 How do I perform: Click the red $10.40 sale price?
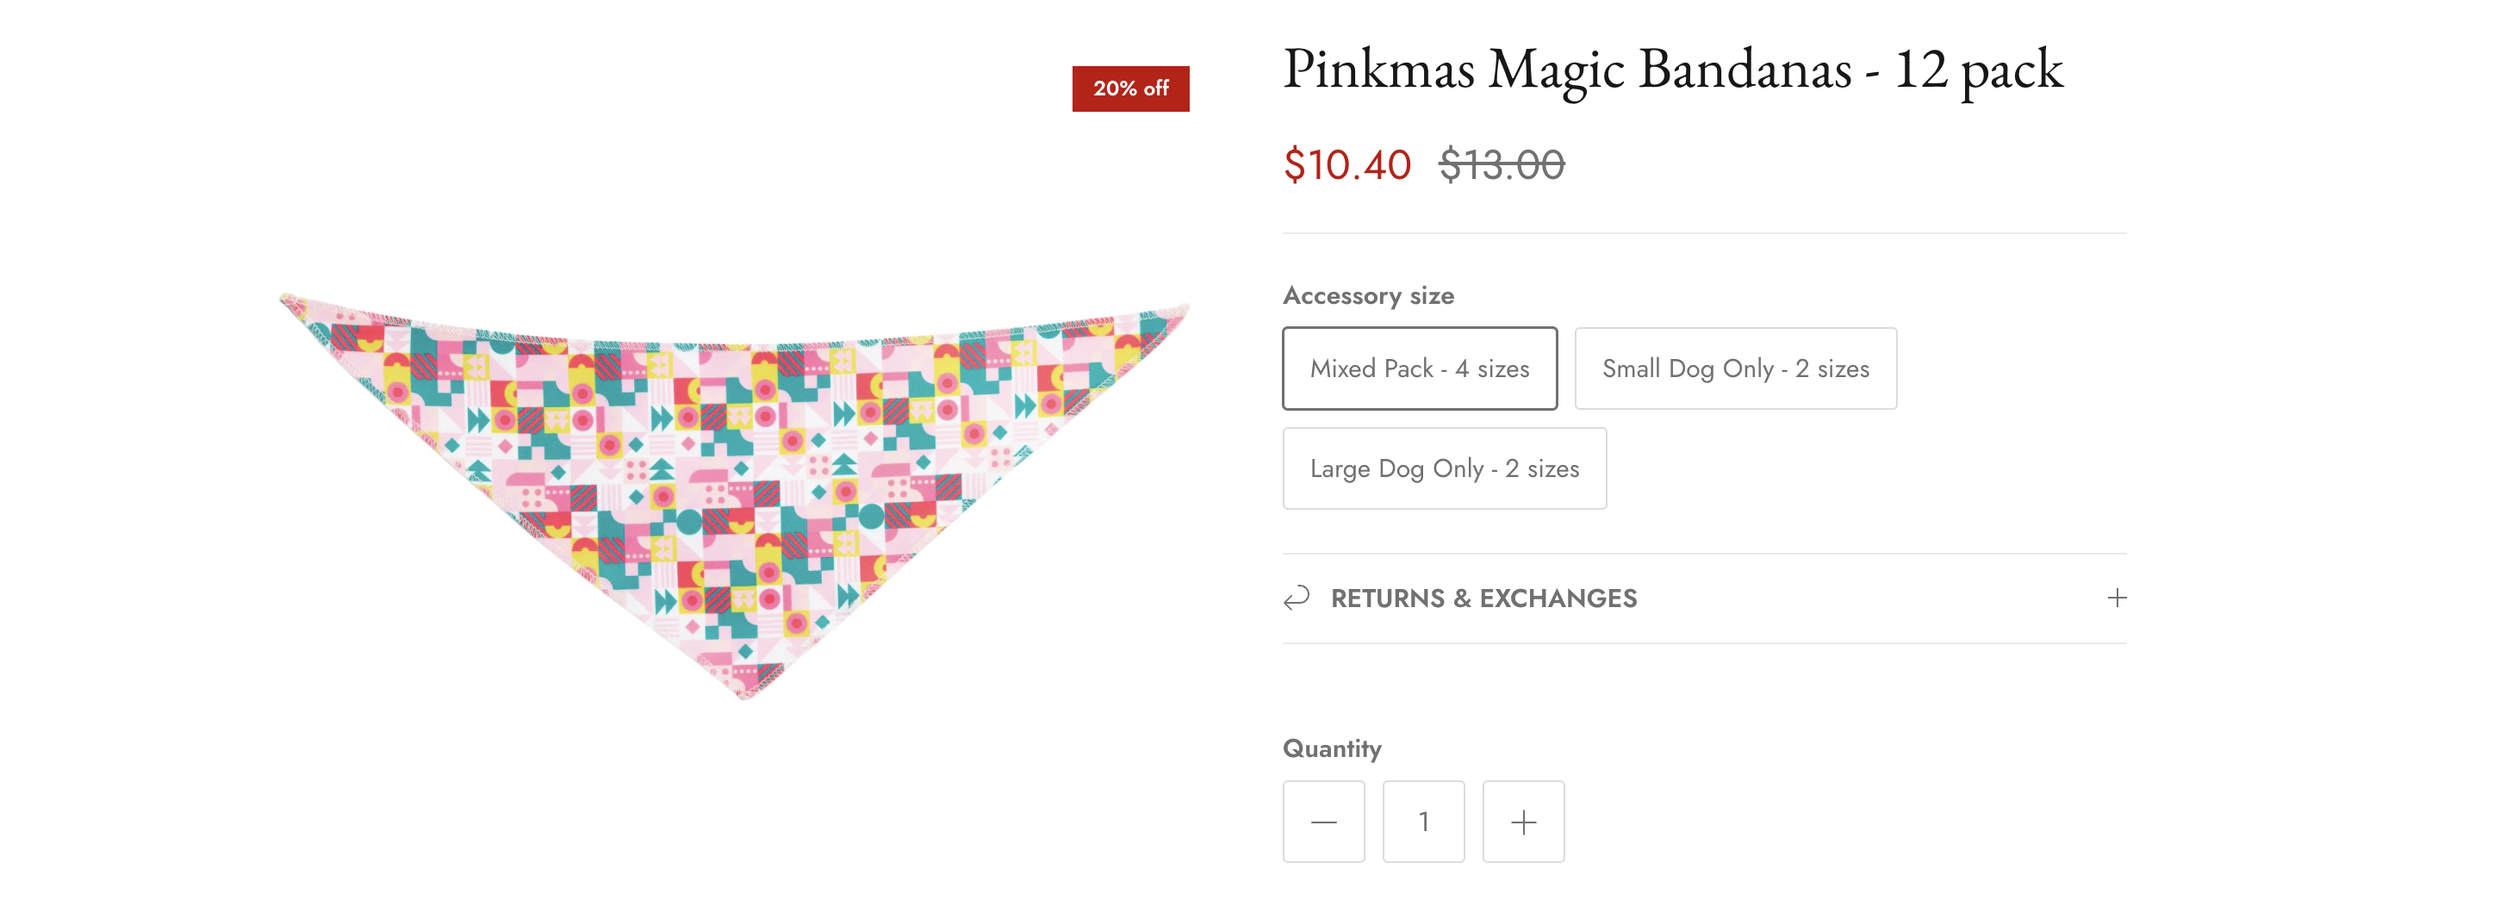coord(1347,165)
